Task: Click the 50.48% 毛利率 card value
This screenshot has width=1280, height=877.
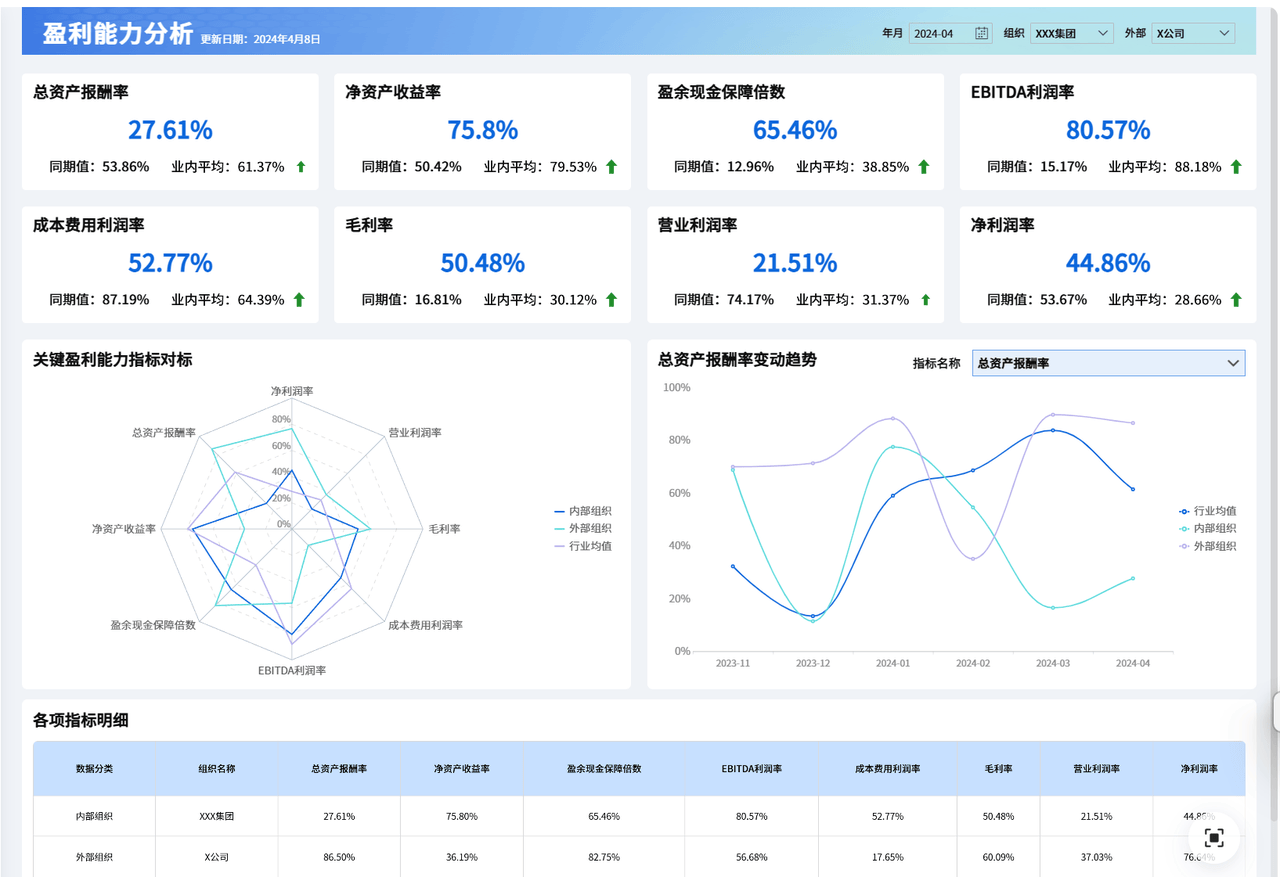Action: coord(482,263)
